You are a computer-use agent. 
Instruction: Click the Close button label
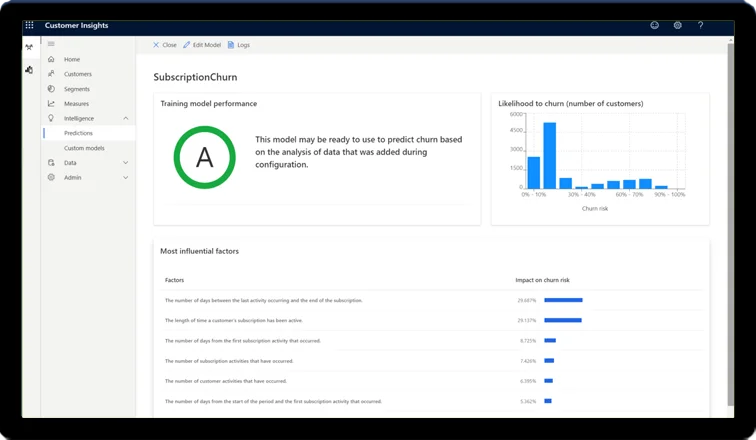point(169,45)
